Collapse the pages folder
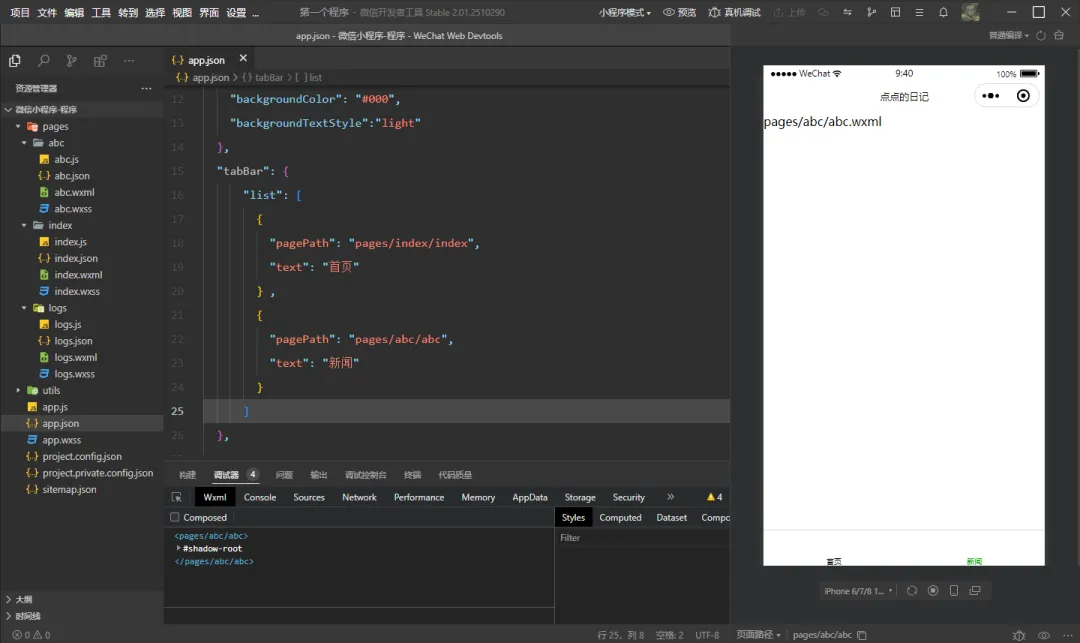The height and width of the screenshot is (643, 1080). tap(19, 127)
